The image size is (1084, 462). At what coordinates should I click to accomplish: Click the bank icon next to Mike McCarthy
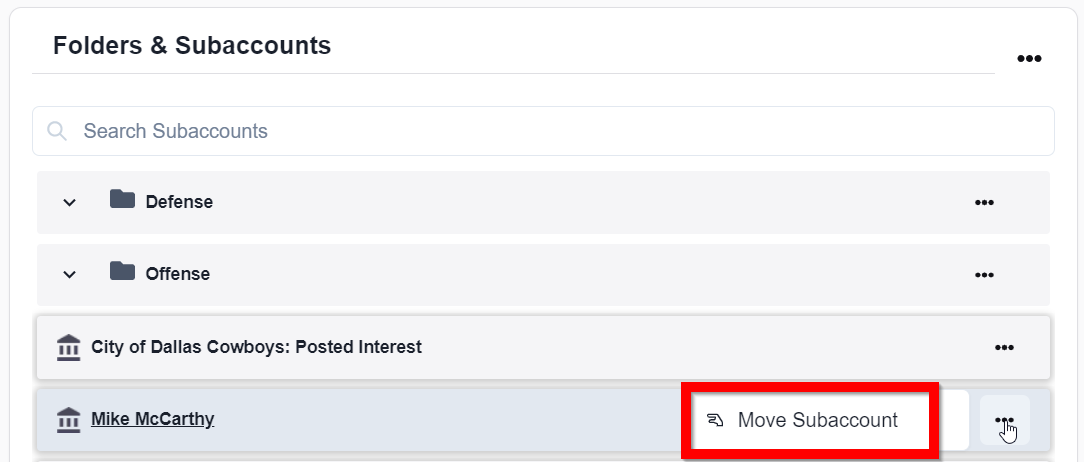click(69, 420)
